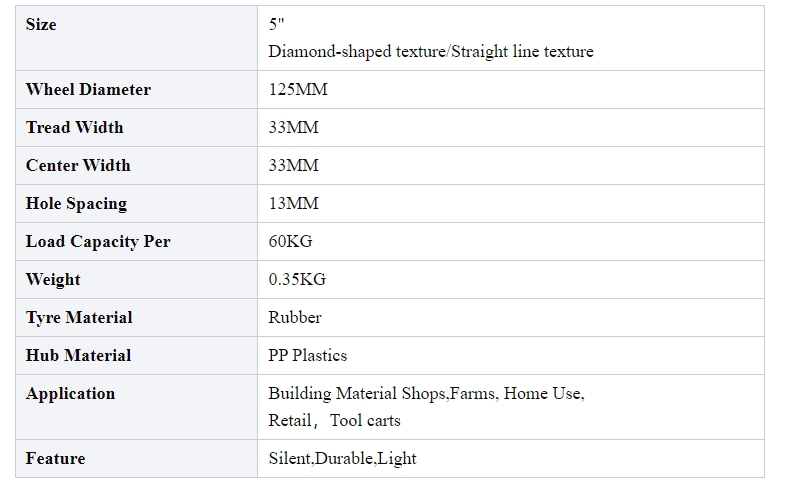787x488 pixels.
Task: Click the Tool carts text
Action: click(x=365, y=421)
